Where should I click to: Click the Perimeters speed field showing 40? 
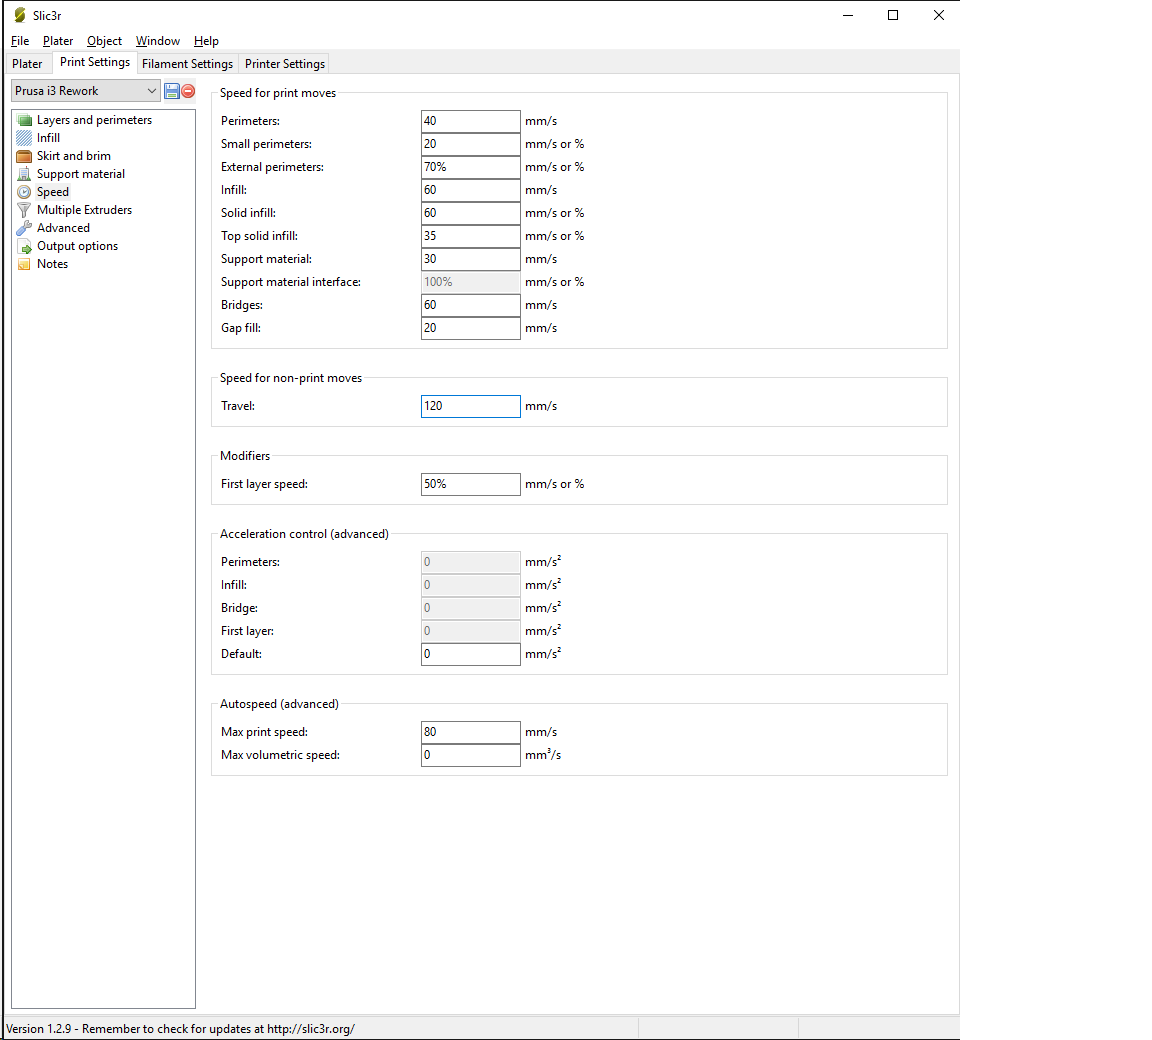tap(470, 121)
